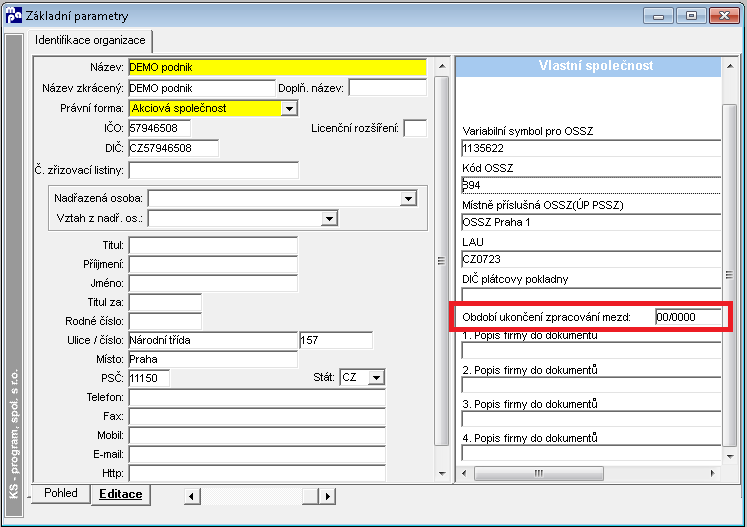Viewport: 747px width, 527px height.
Task: Click the Rodné číslo input field
Action: 165,322
